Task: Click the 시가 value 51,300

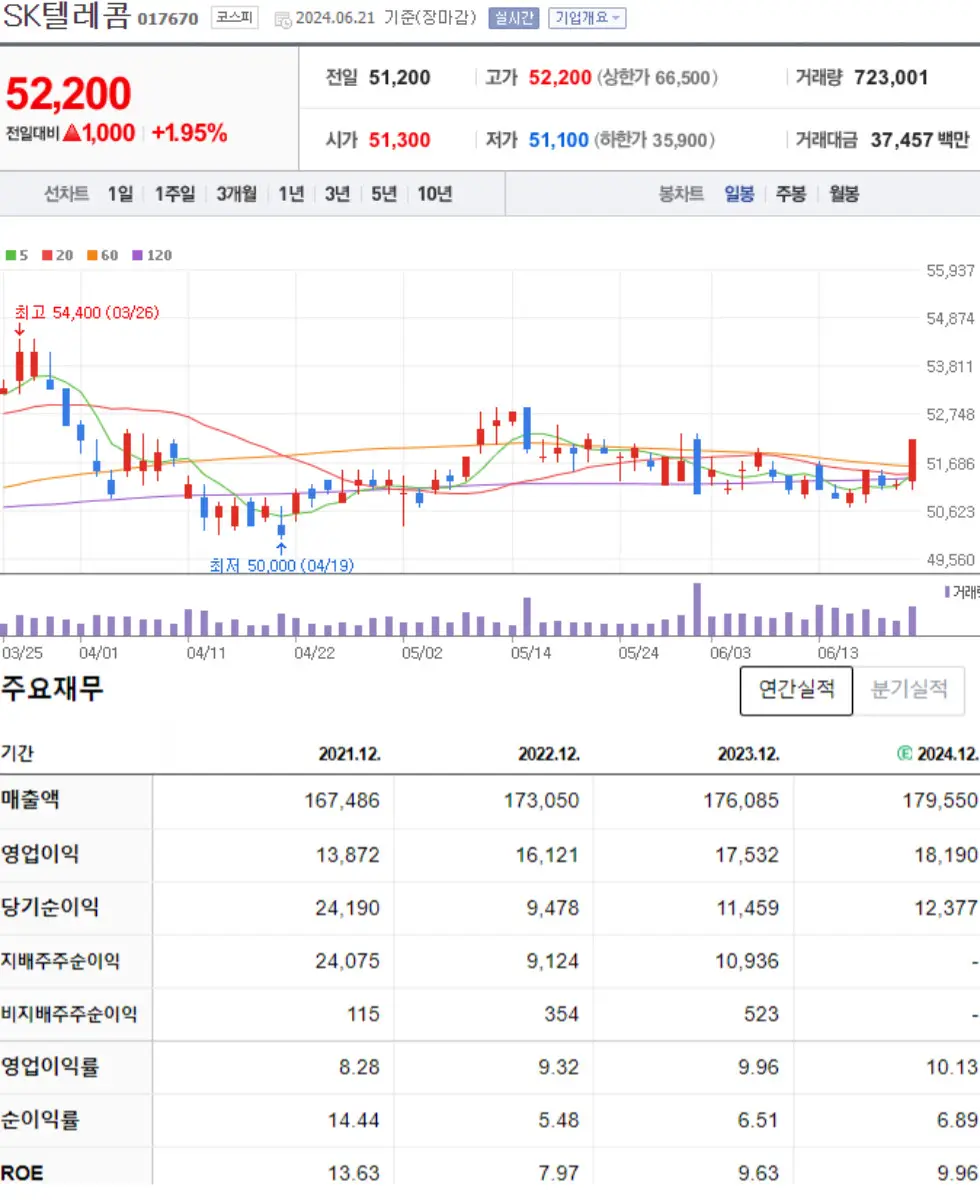Action: point(400,140)
